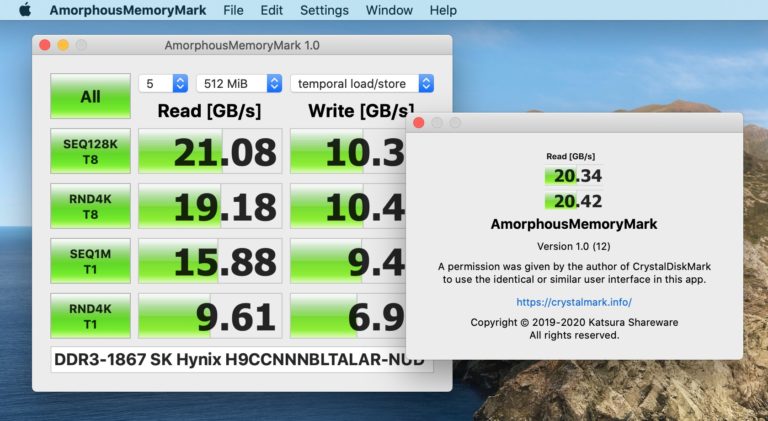
Task: Minimize the AmorphousMemoryMark 1.0 main window
Action: (x=63, y=45)
